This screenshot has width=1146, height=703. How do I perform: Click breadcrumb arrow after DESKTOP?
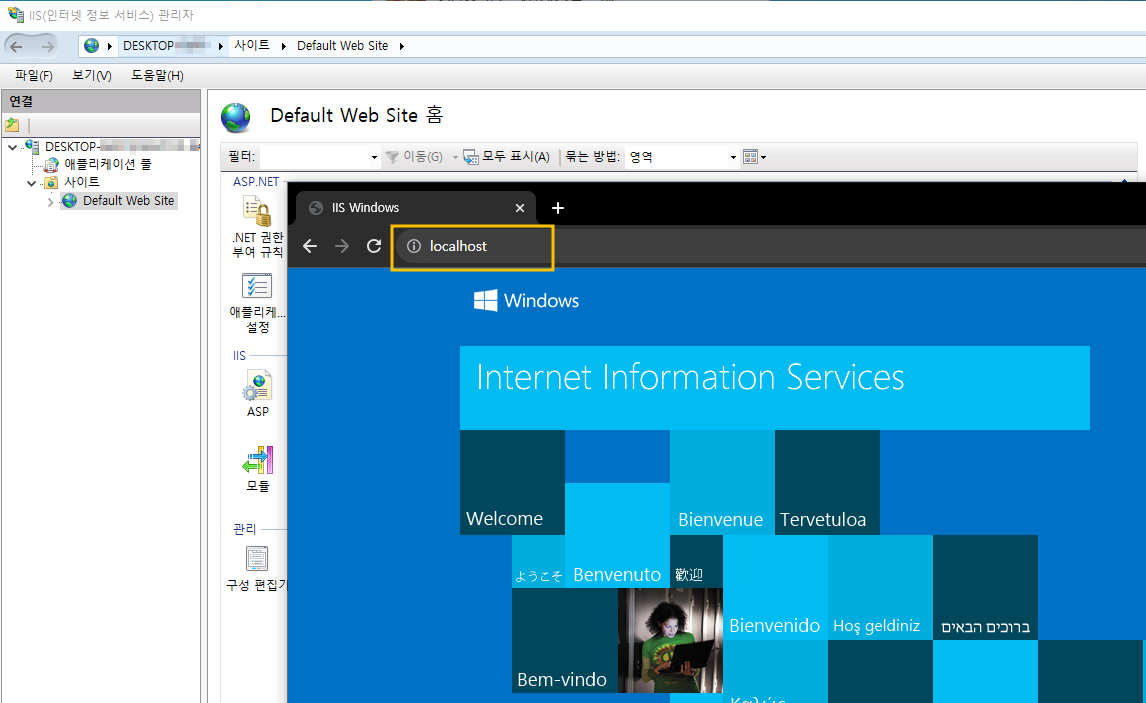[x=221, y=46]
